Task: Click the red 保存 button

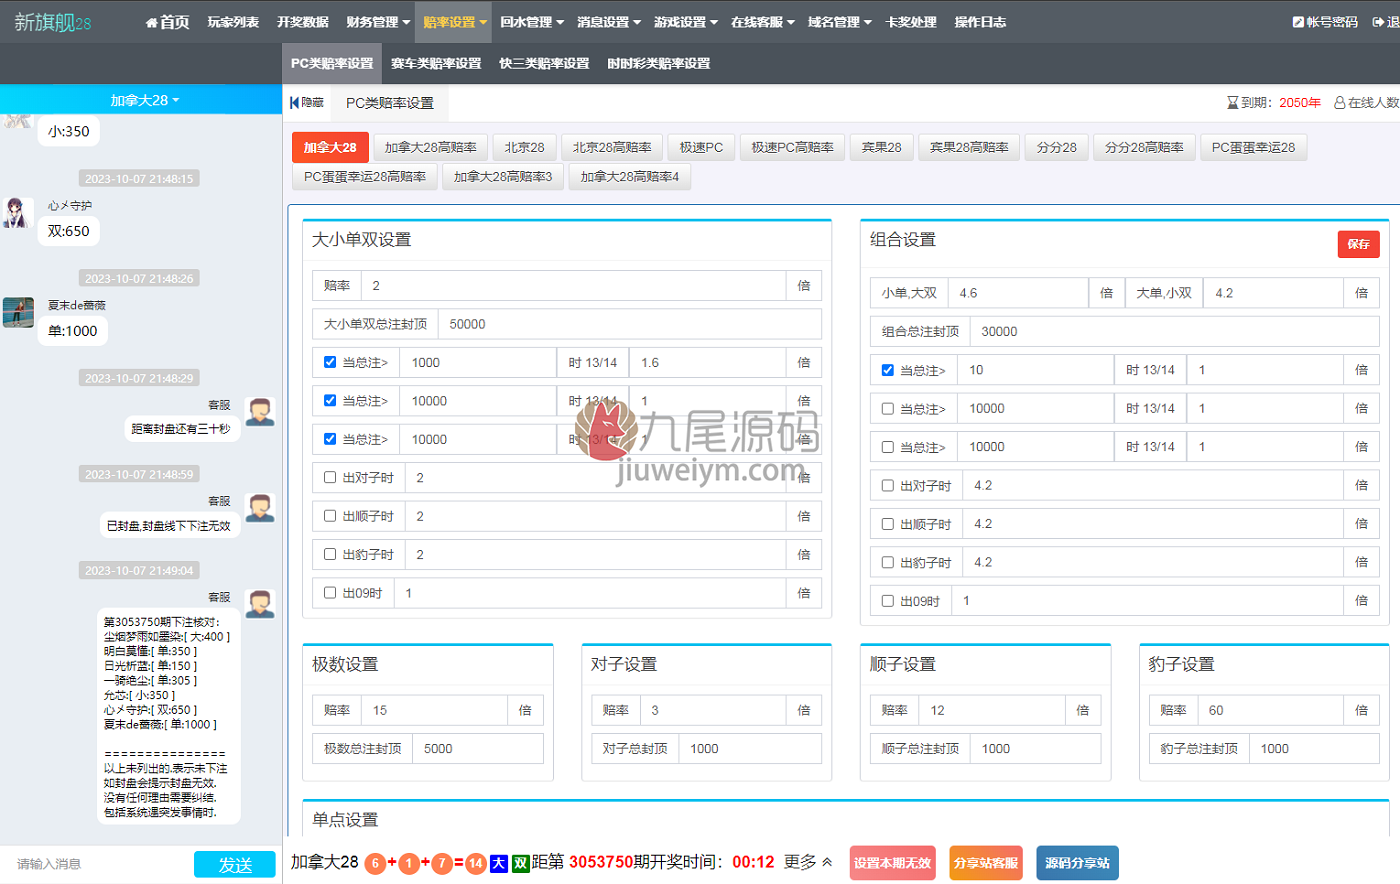Action: click(x=1358, y=244)
